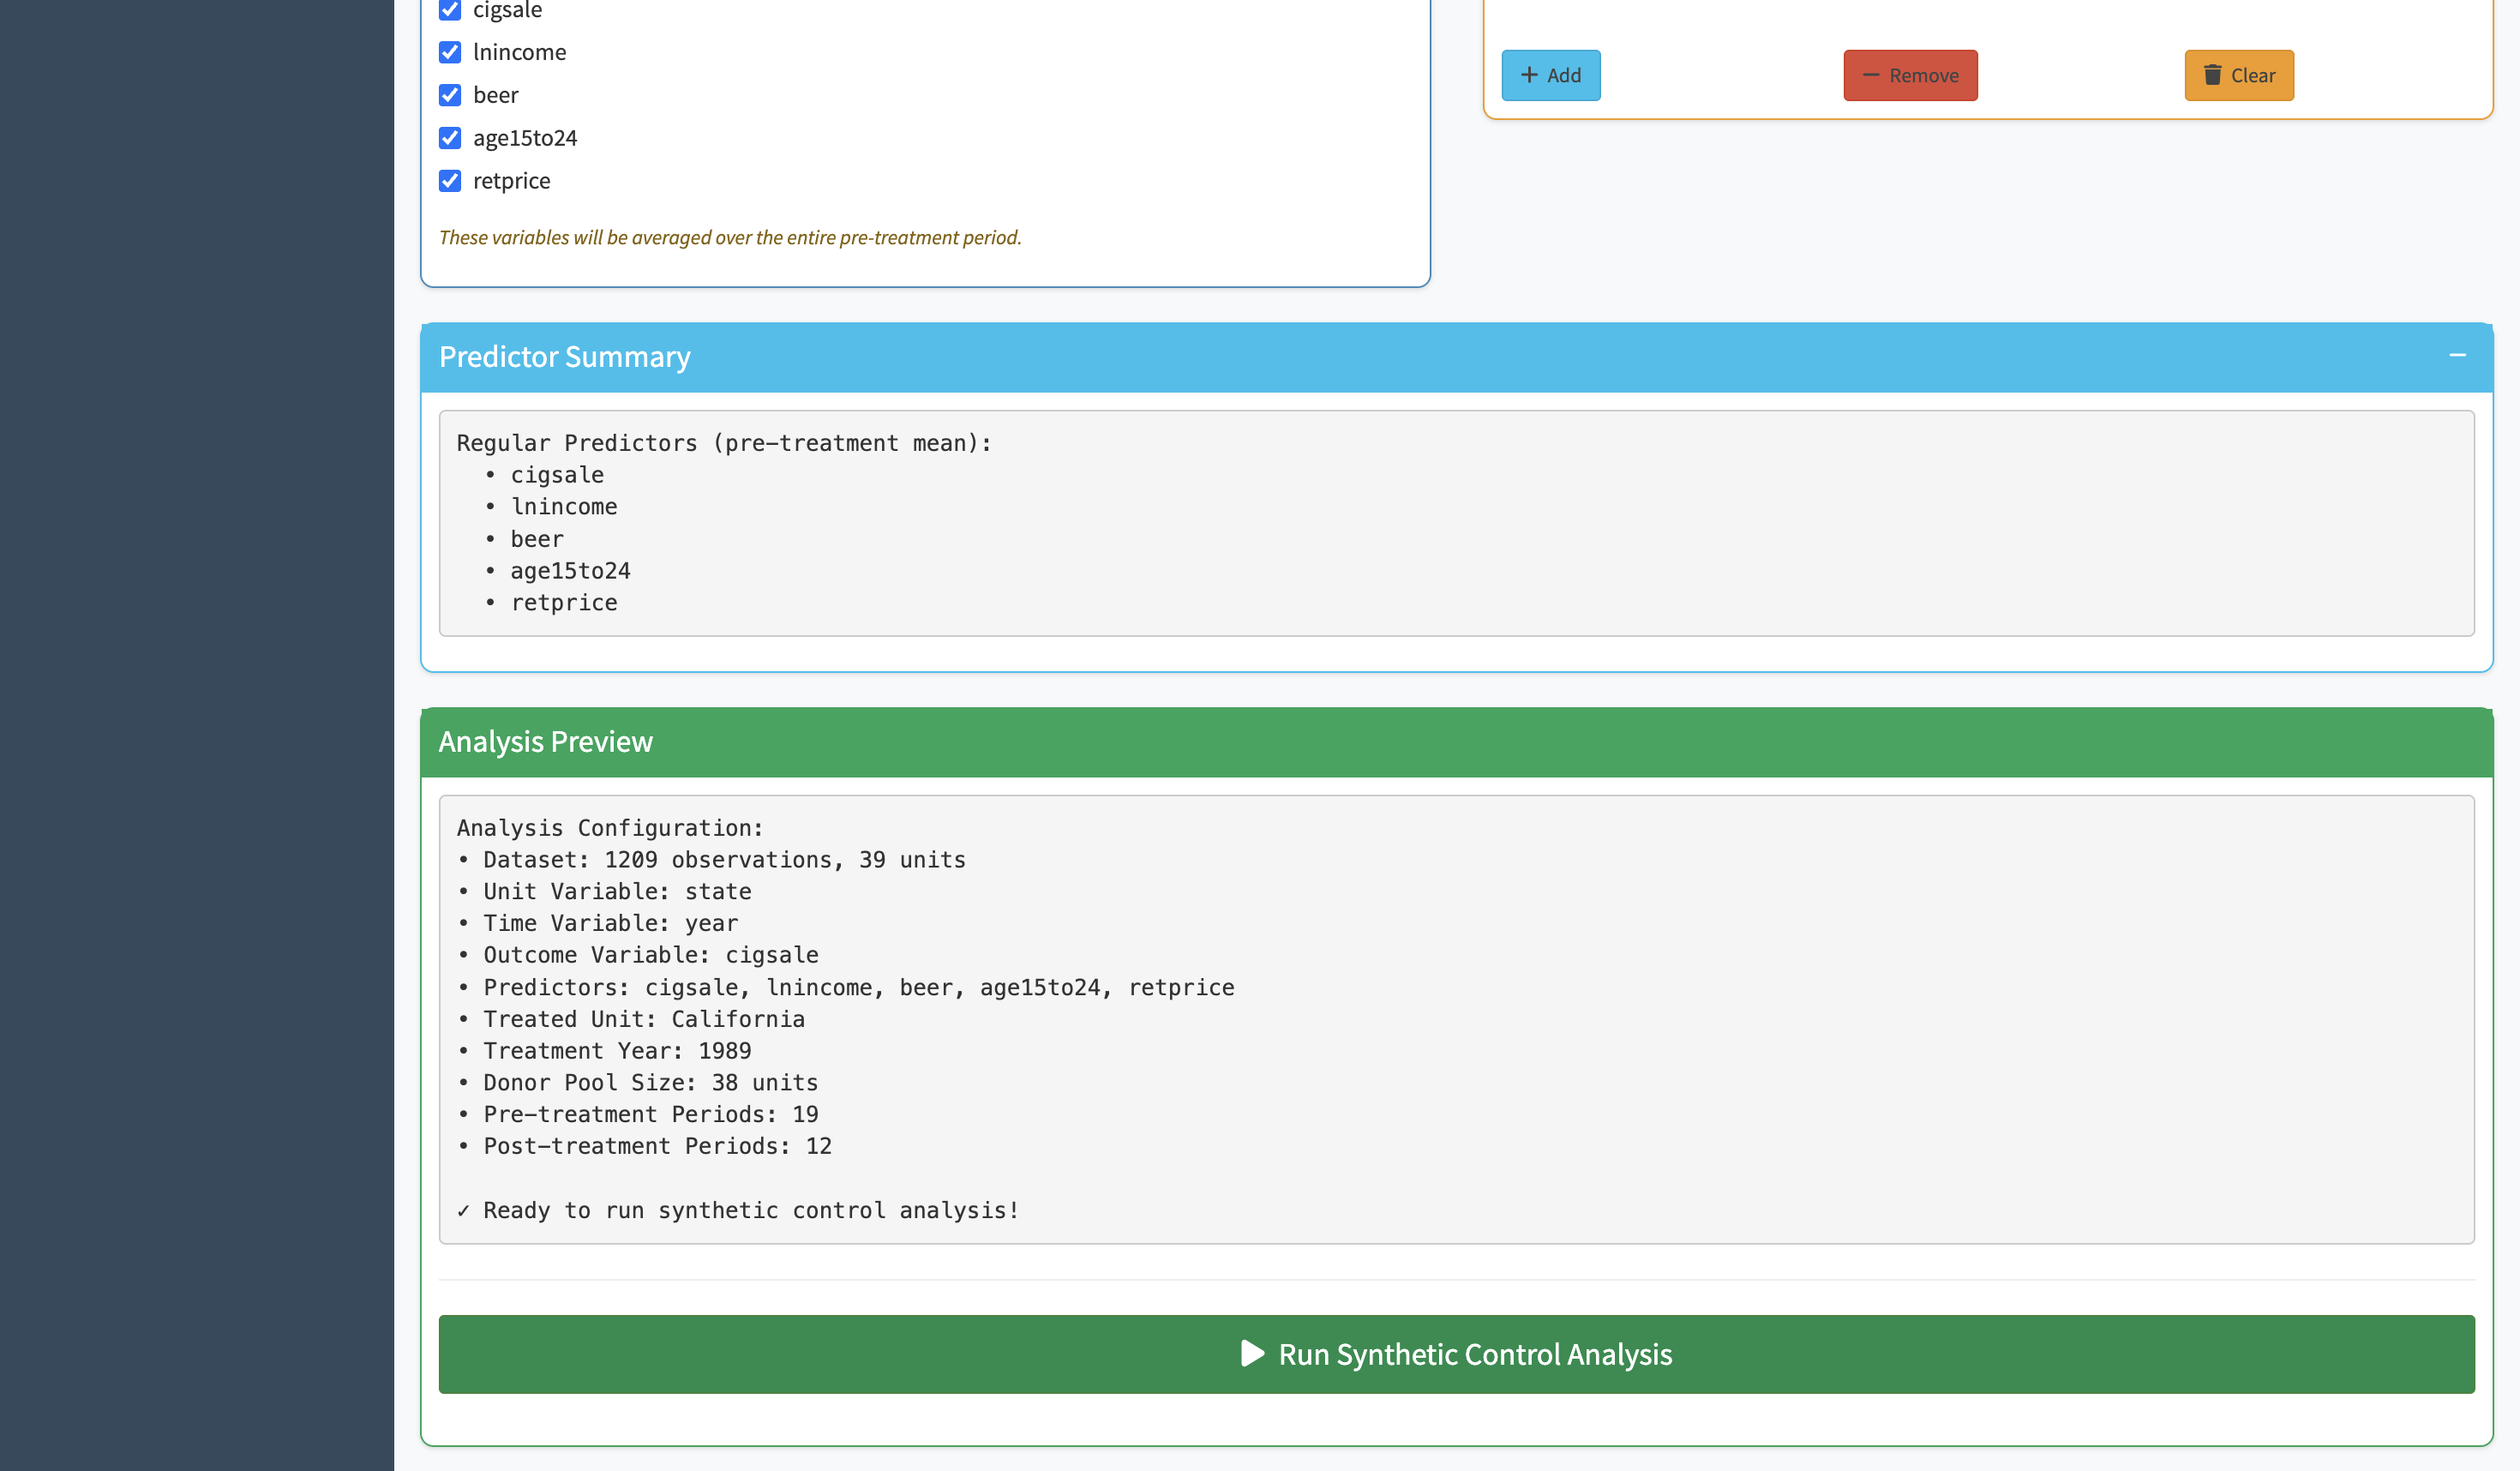Click the minus icon on Remove button
Screen dimensions: 2520x1471
point(1870,75)
